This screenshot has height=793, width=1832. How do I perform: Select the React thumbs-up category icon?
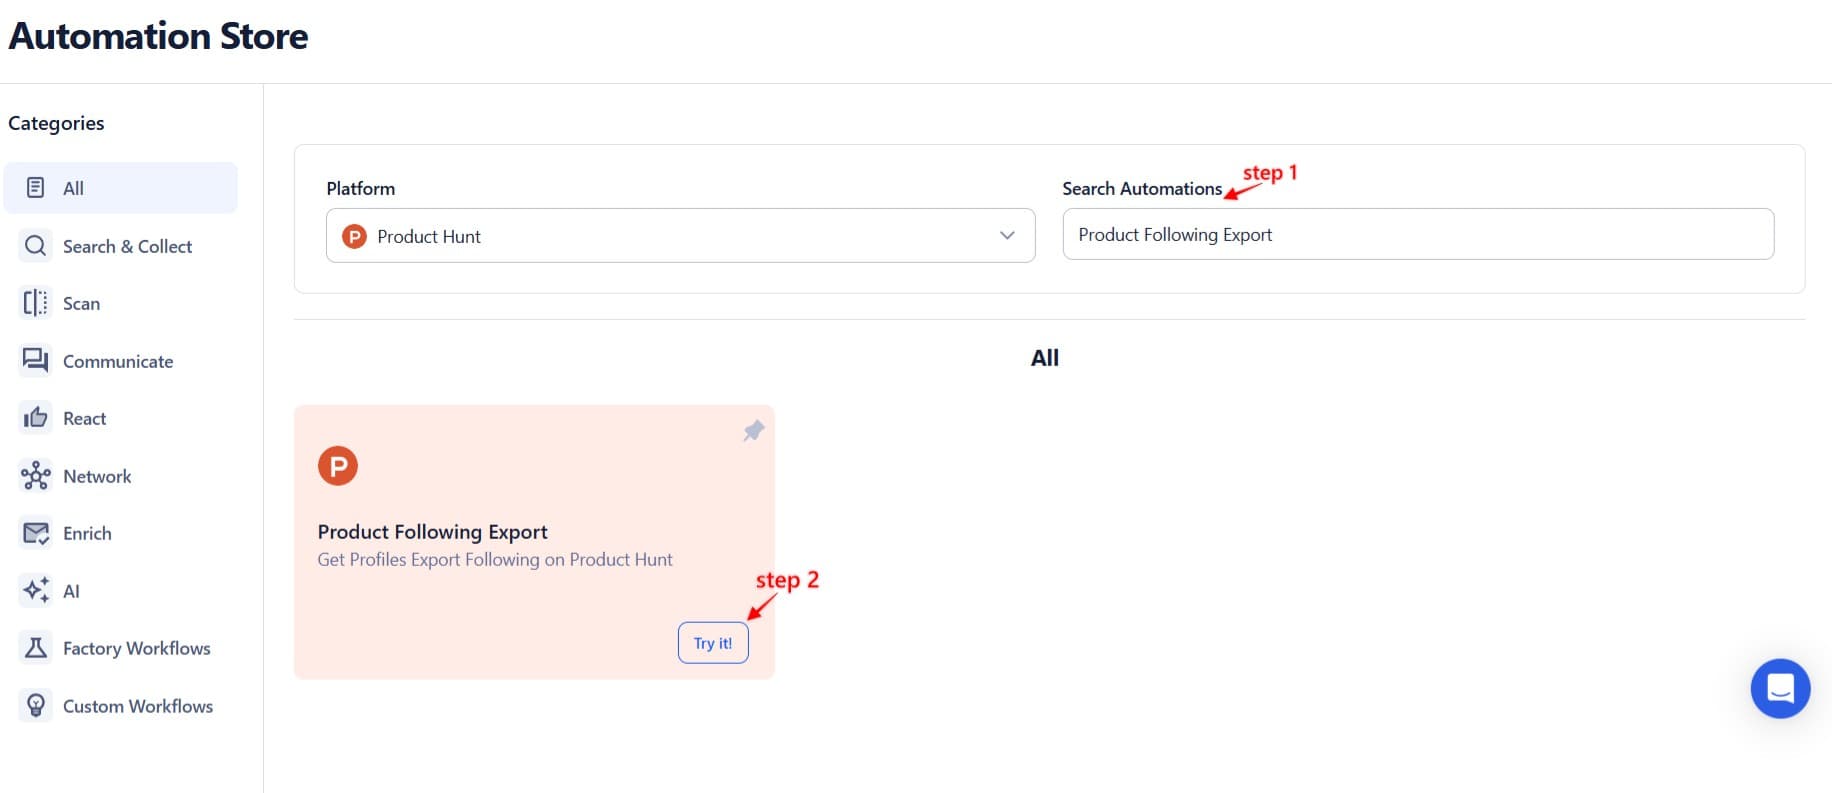35,418
